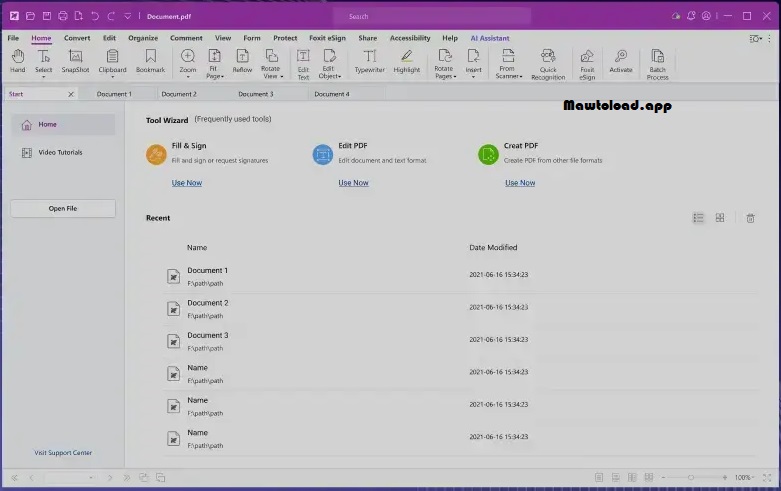Select the Typewriter tool

click(x=370, y=61)
